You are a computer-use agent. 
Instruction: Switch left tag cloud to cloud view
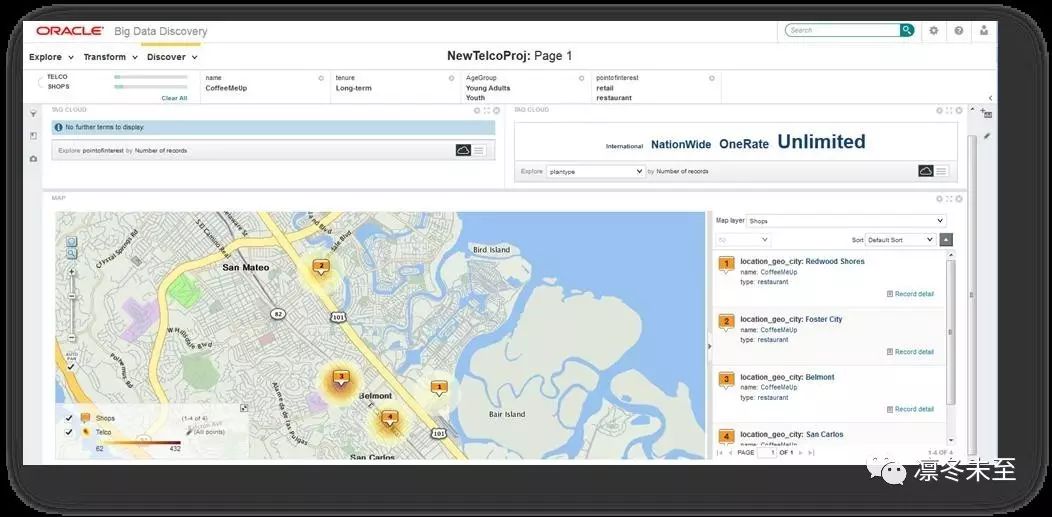click(463, 150)
